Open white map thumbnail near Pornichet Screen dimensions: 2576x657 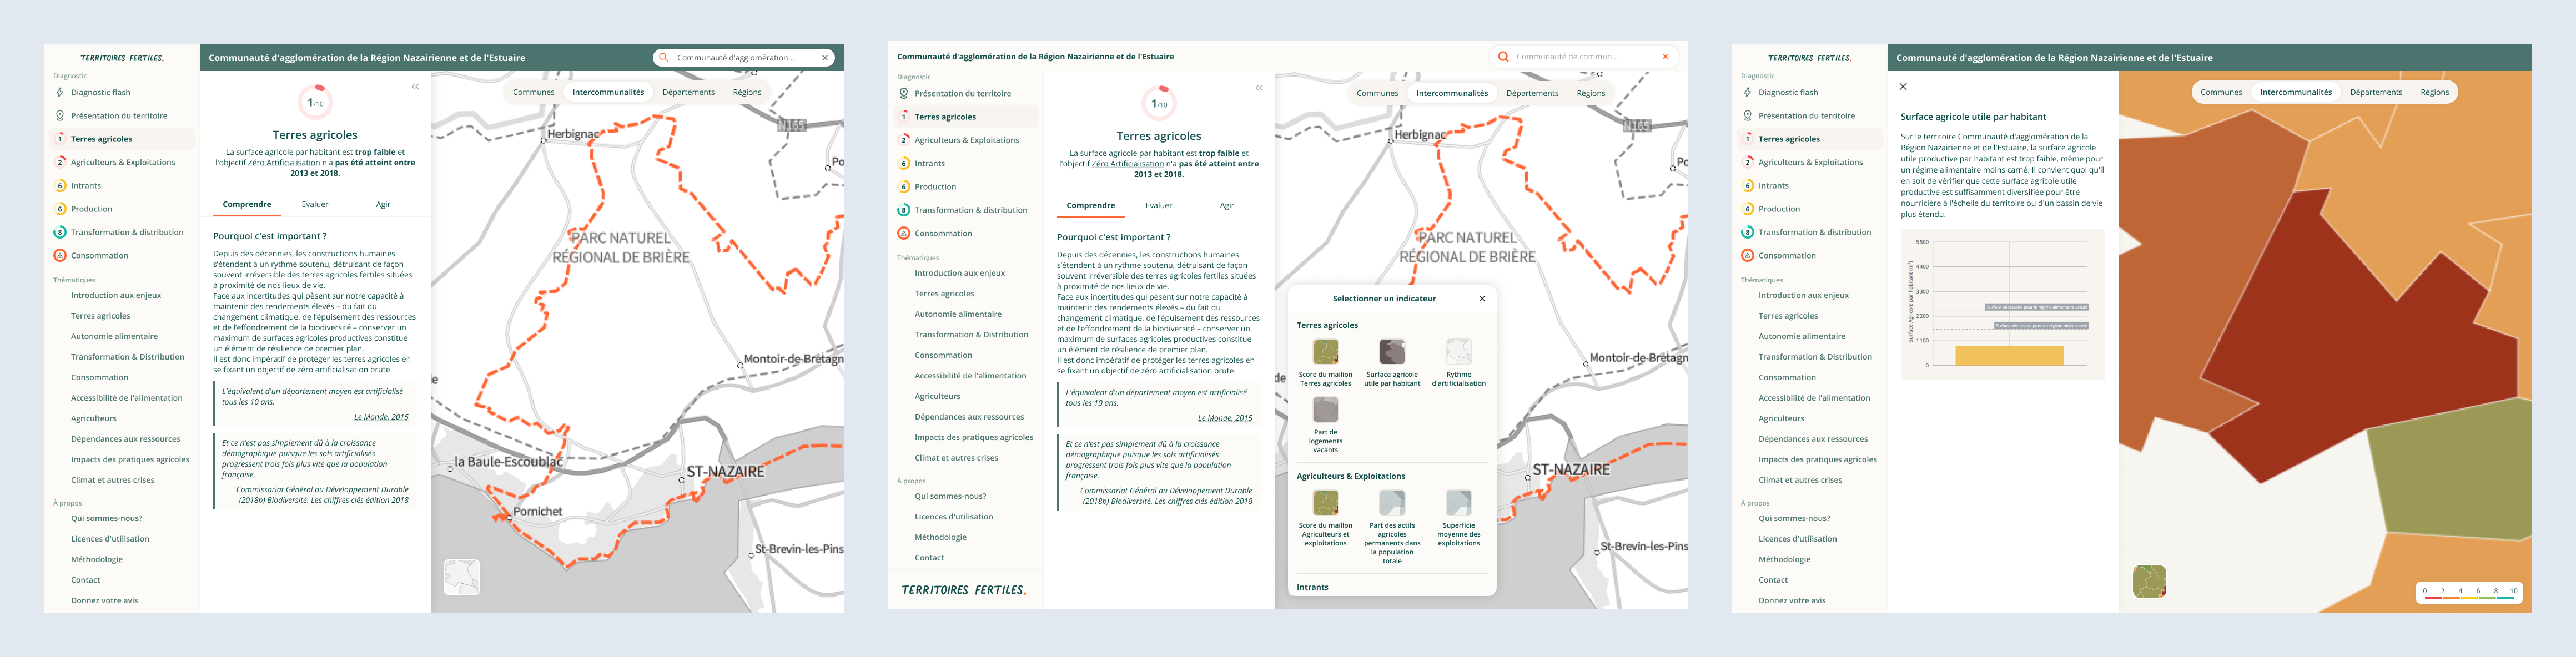pos(461,577)
